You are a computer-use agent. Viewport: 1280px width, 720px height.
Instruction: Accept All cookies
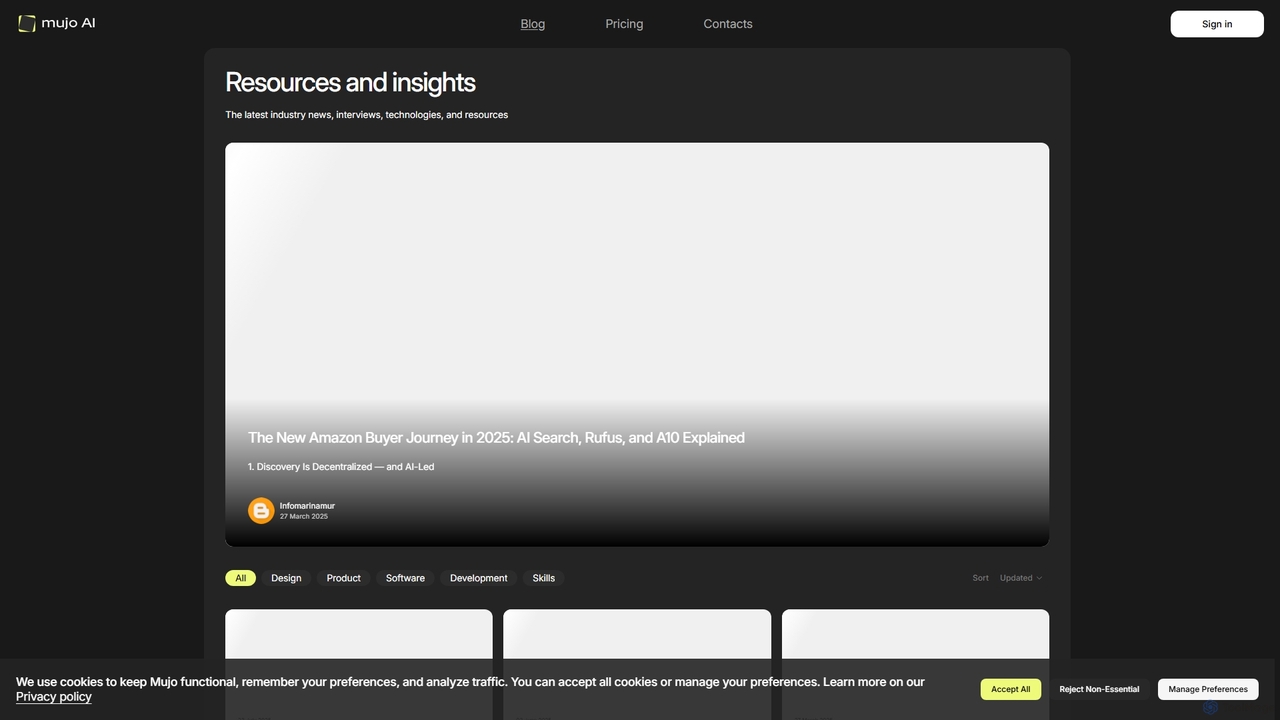click(1011, 689)
